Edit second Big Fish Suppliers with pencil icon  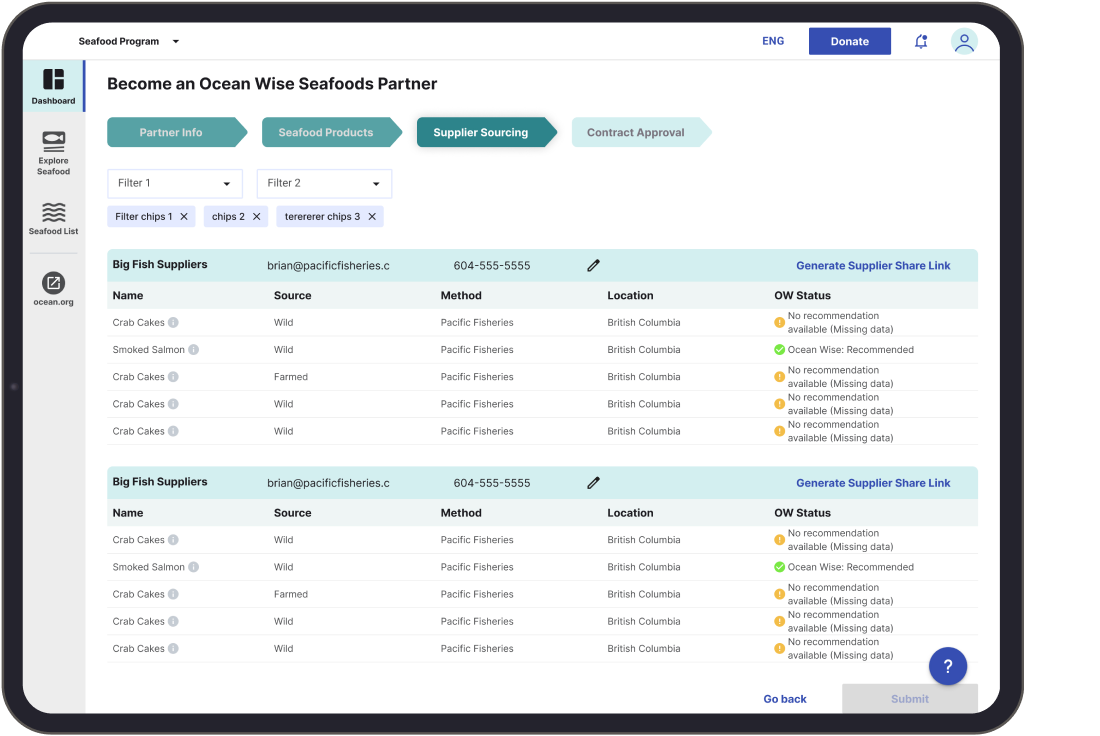pos(593,483)
